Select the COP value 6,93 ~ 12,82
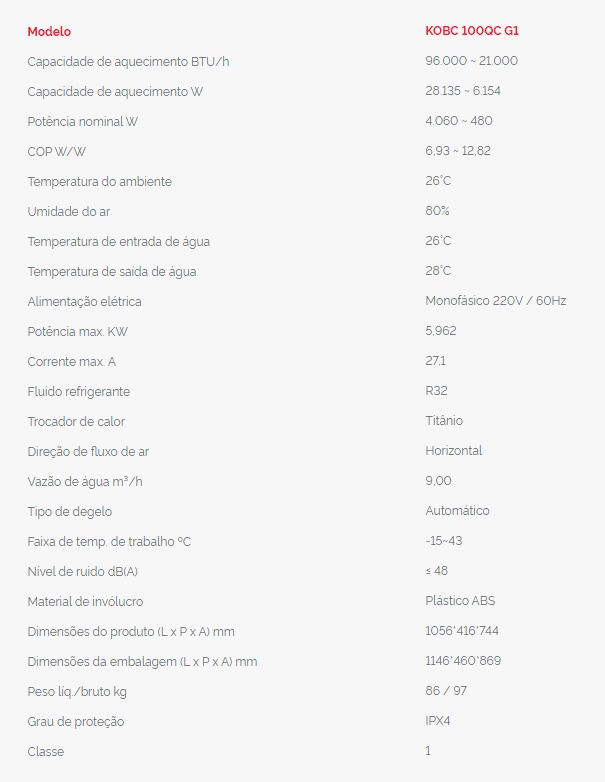The width and height of the screenshot is (605, 782). [458, 151]
